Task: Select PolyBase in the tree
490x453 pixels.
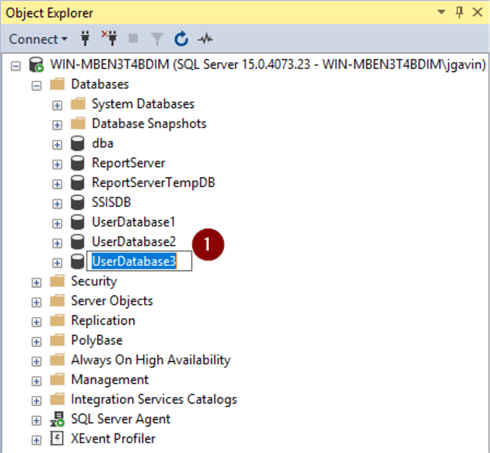Action: tap(97, 340)
